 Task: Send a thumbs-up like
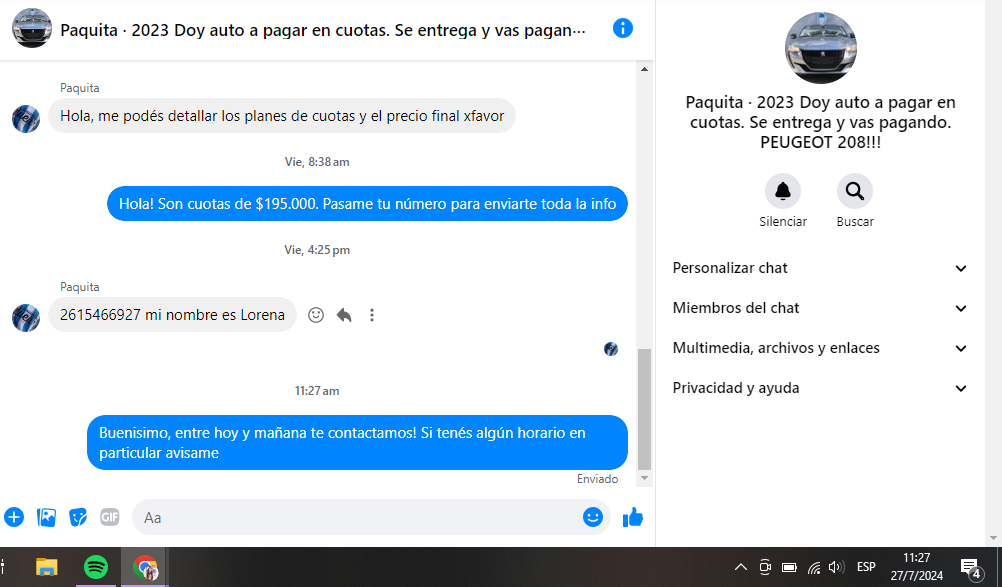click(633, 517)
